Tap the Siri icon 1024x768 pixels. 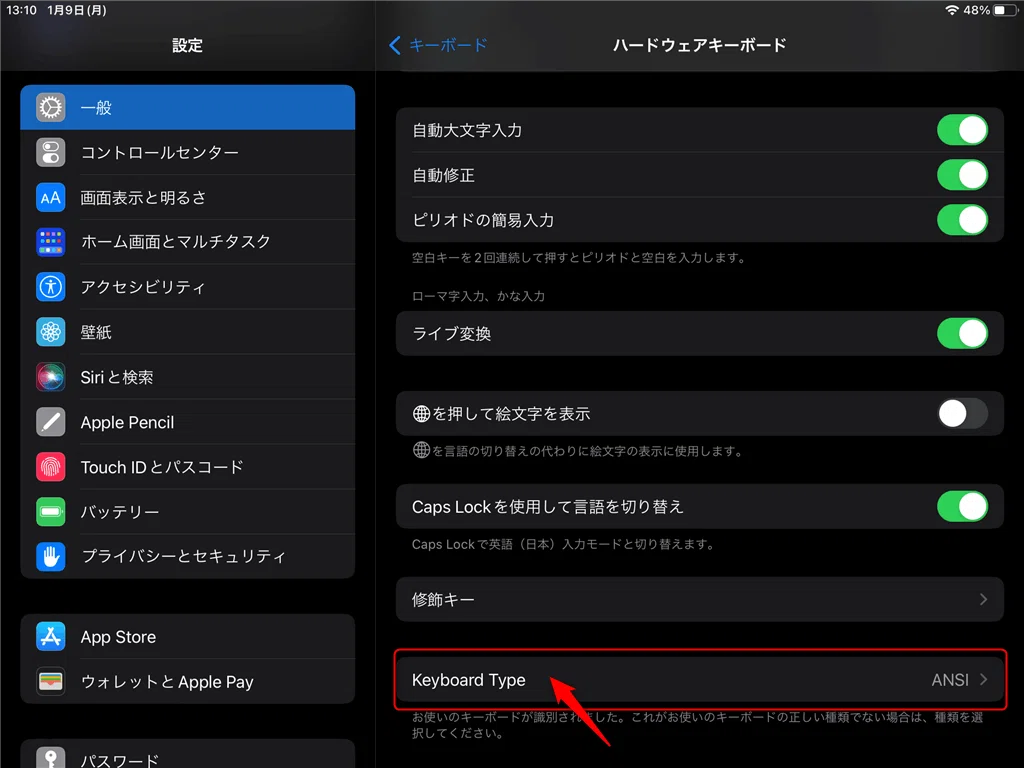click(x=51, y=377)
